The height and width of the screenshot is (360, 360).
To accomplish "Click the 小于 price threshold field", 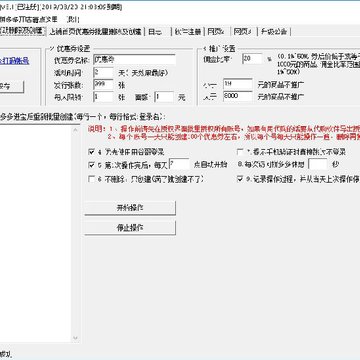I will [238, 84].
